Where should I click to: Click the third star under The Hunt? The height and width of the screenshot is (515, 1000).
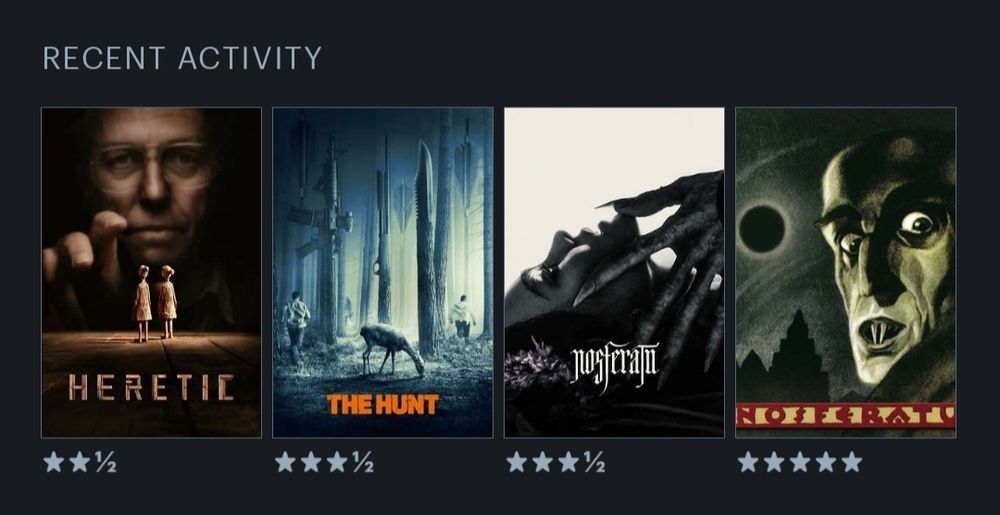point(337,462)
